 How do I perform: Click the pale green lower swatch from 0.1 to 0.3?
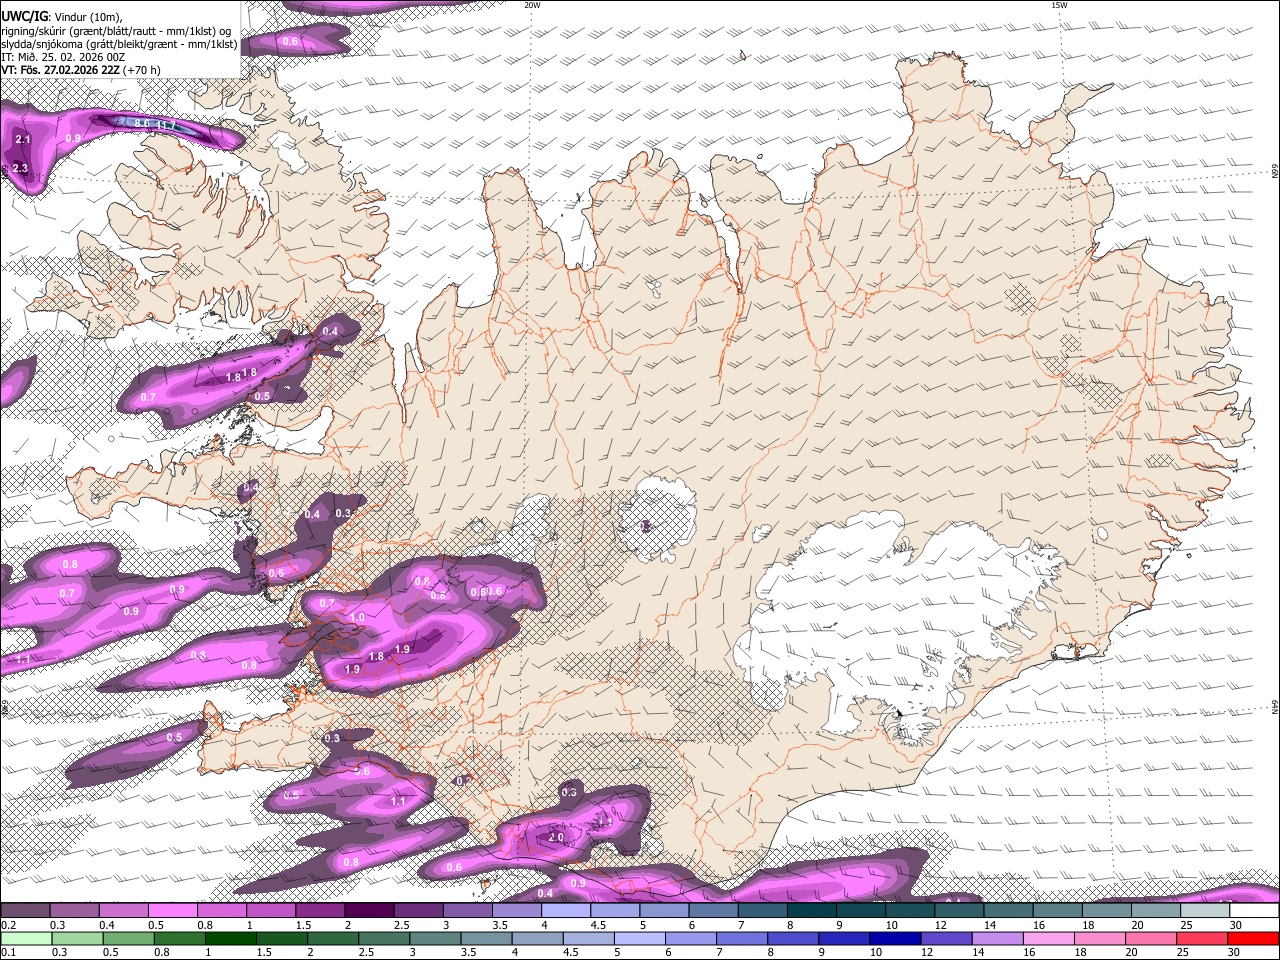(x=26, y=938)
